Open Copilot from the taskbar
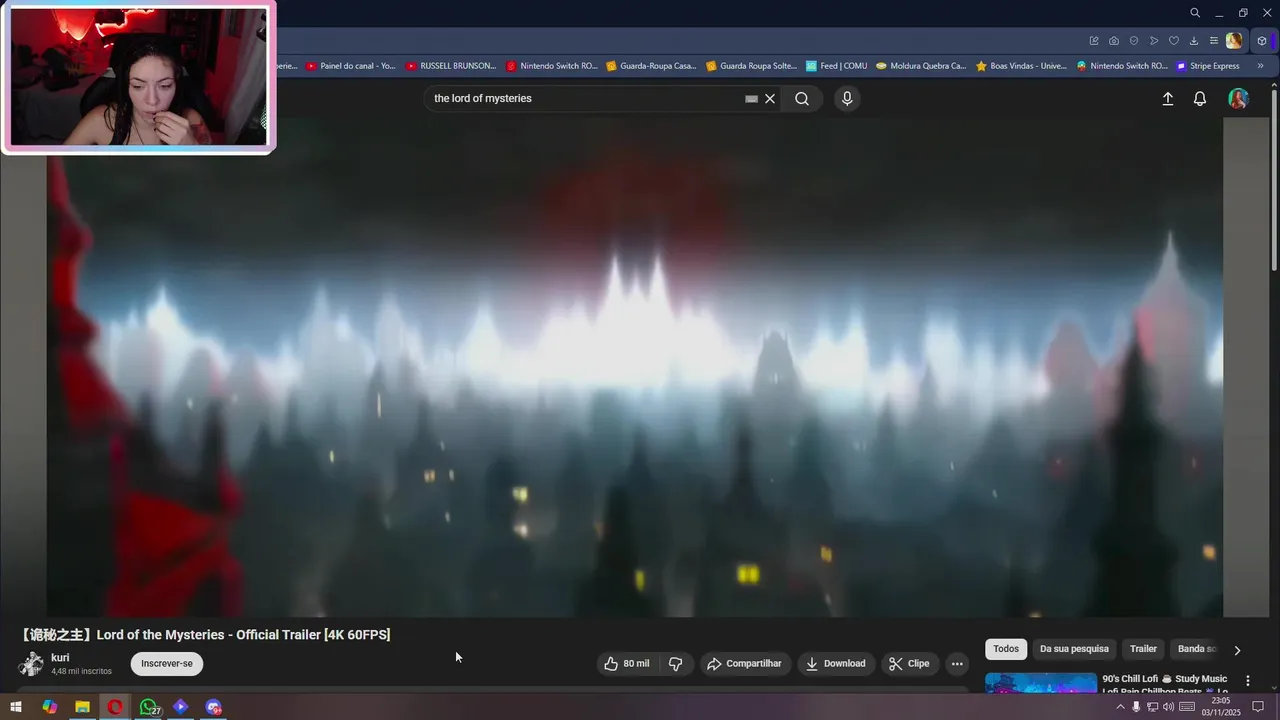This screenshot has height=720, width=1280. [49, 707]
